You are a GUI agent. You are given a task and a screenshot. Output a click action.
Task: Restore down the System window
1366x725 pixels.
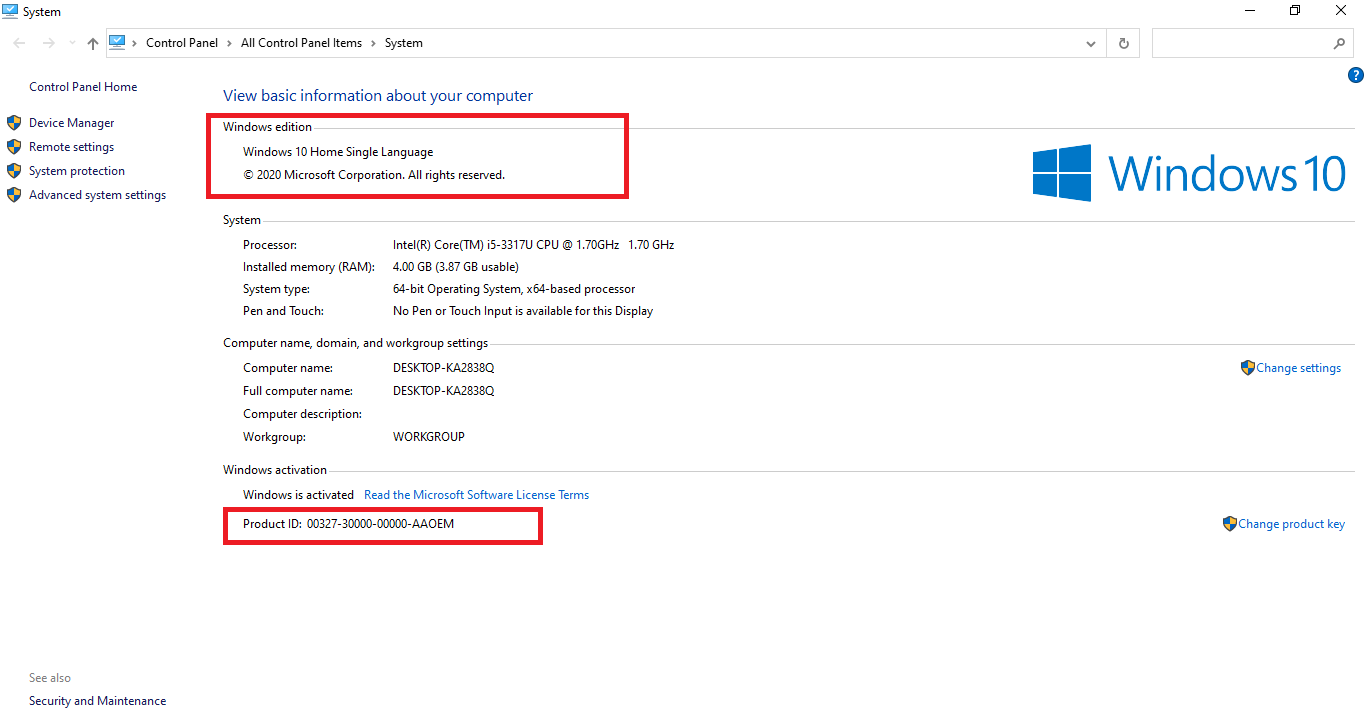[x=1296, y=11]
